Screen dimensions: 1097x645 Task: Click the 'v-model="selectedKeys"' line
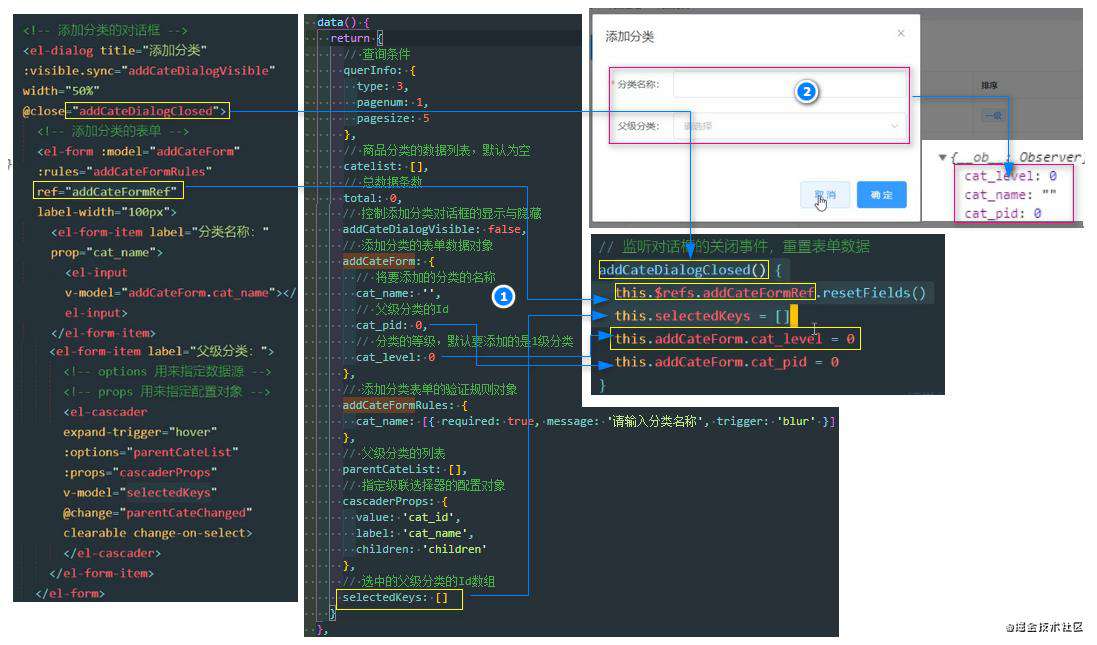tap(140, 492)
